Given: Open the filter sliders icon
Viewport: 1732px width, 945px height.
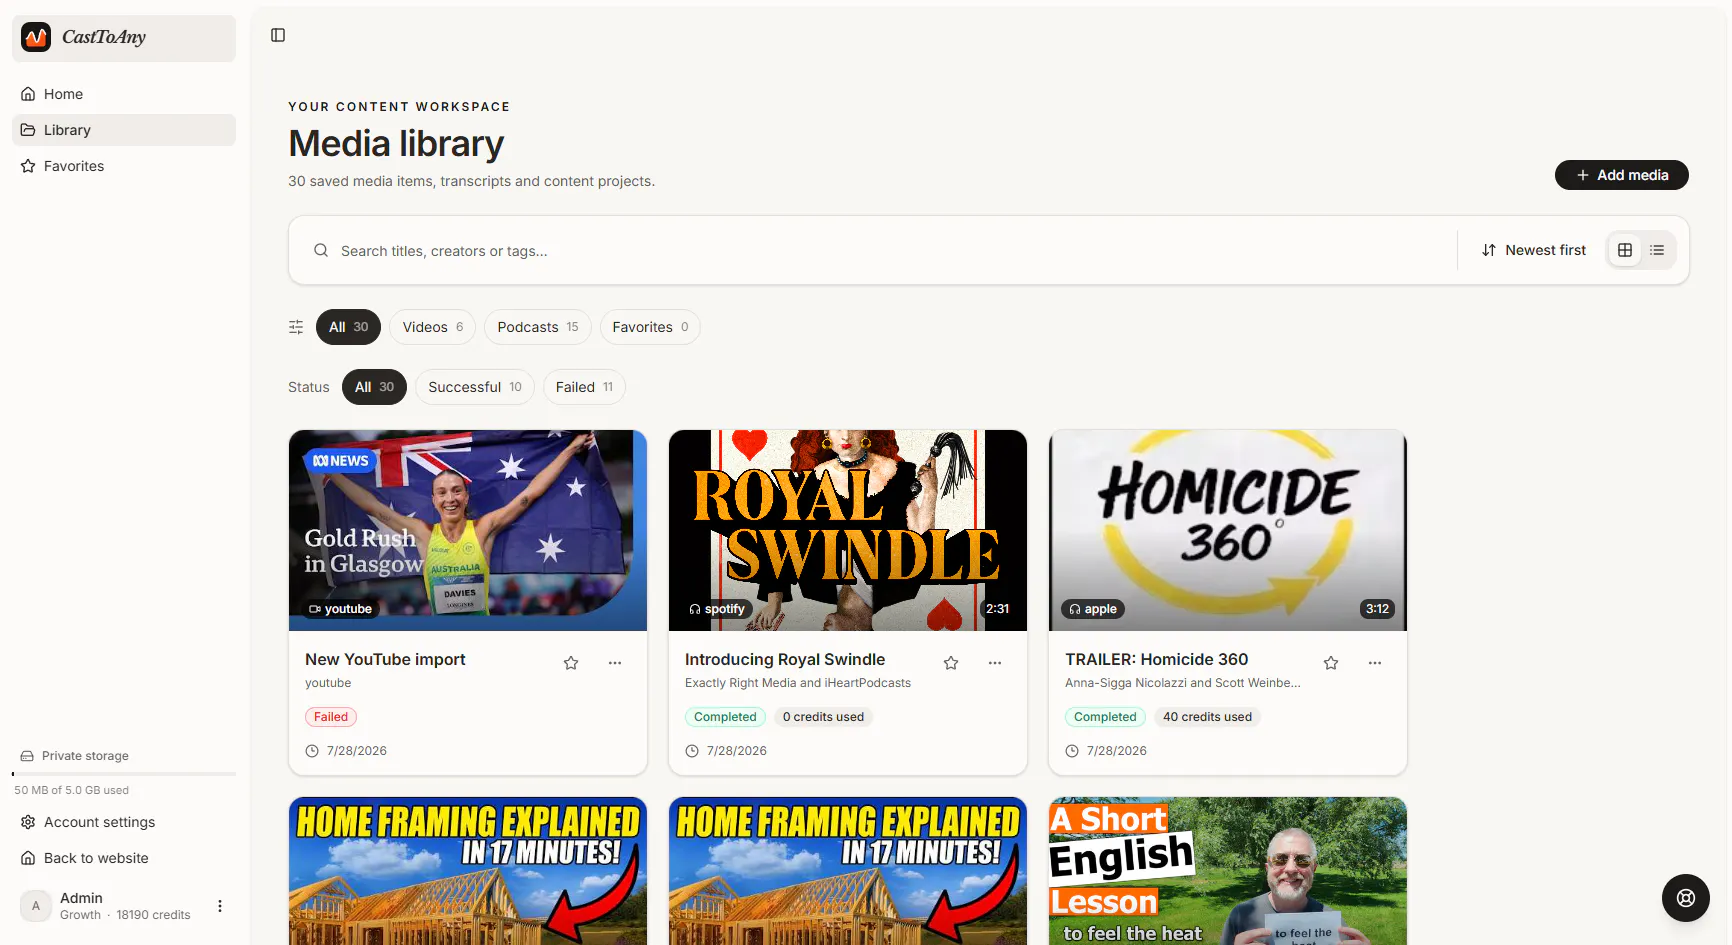Looking at the screenshot, I should (296, 327).
